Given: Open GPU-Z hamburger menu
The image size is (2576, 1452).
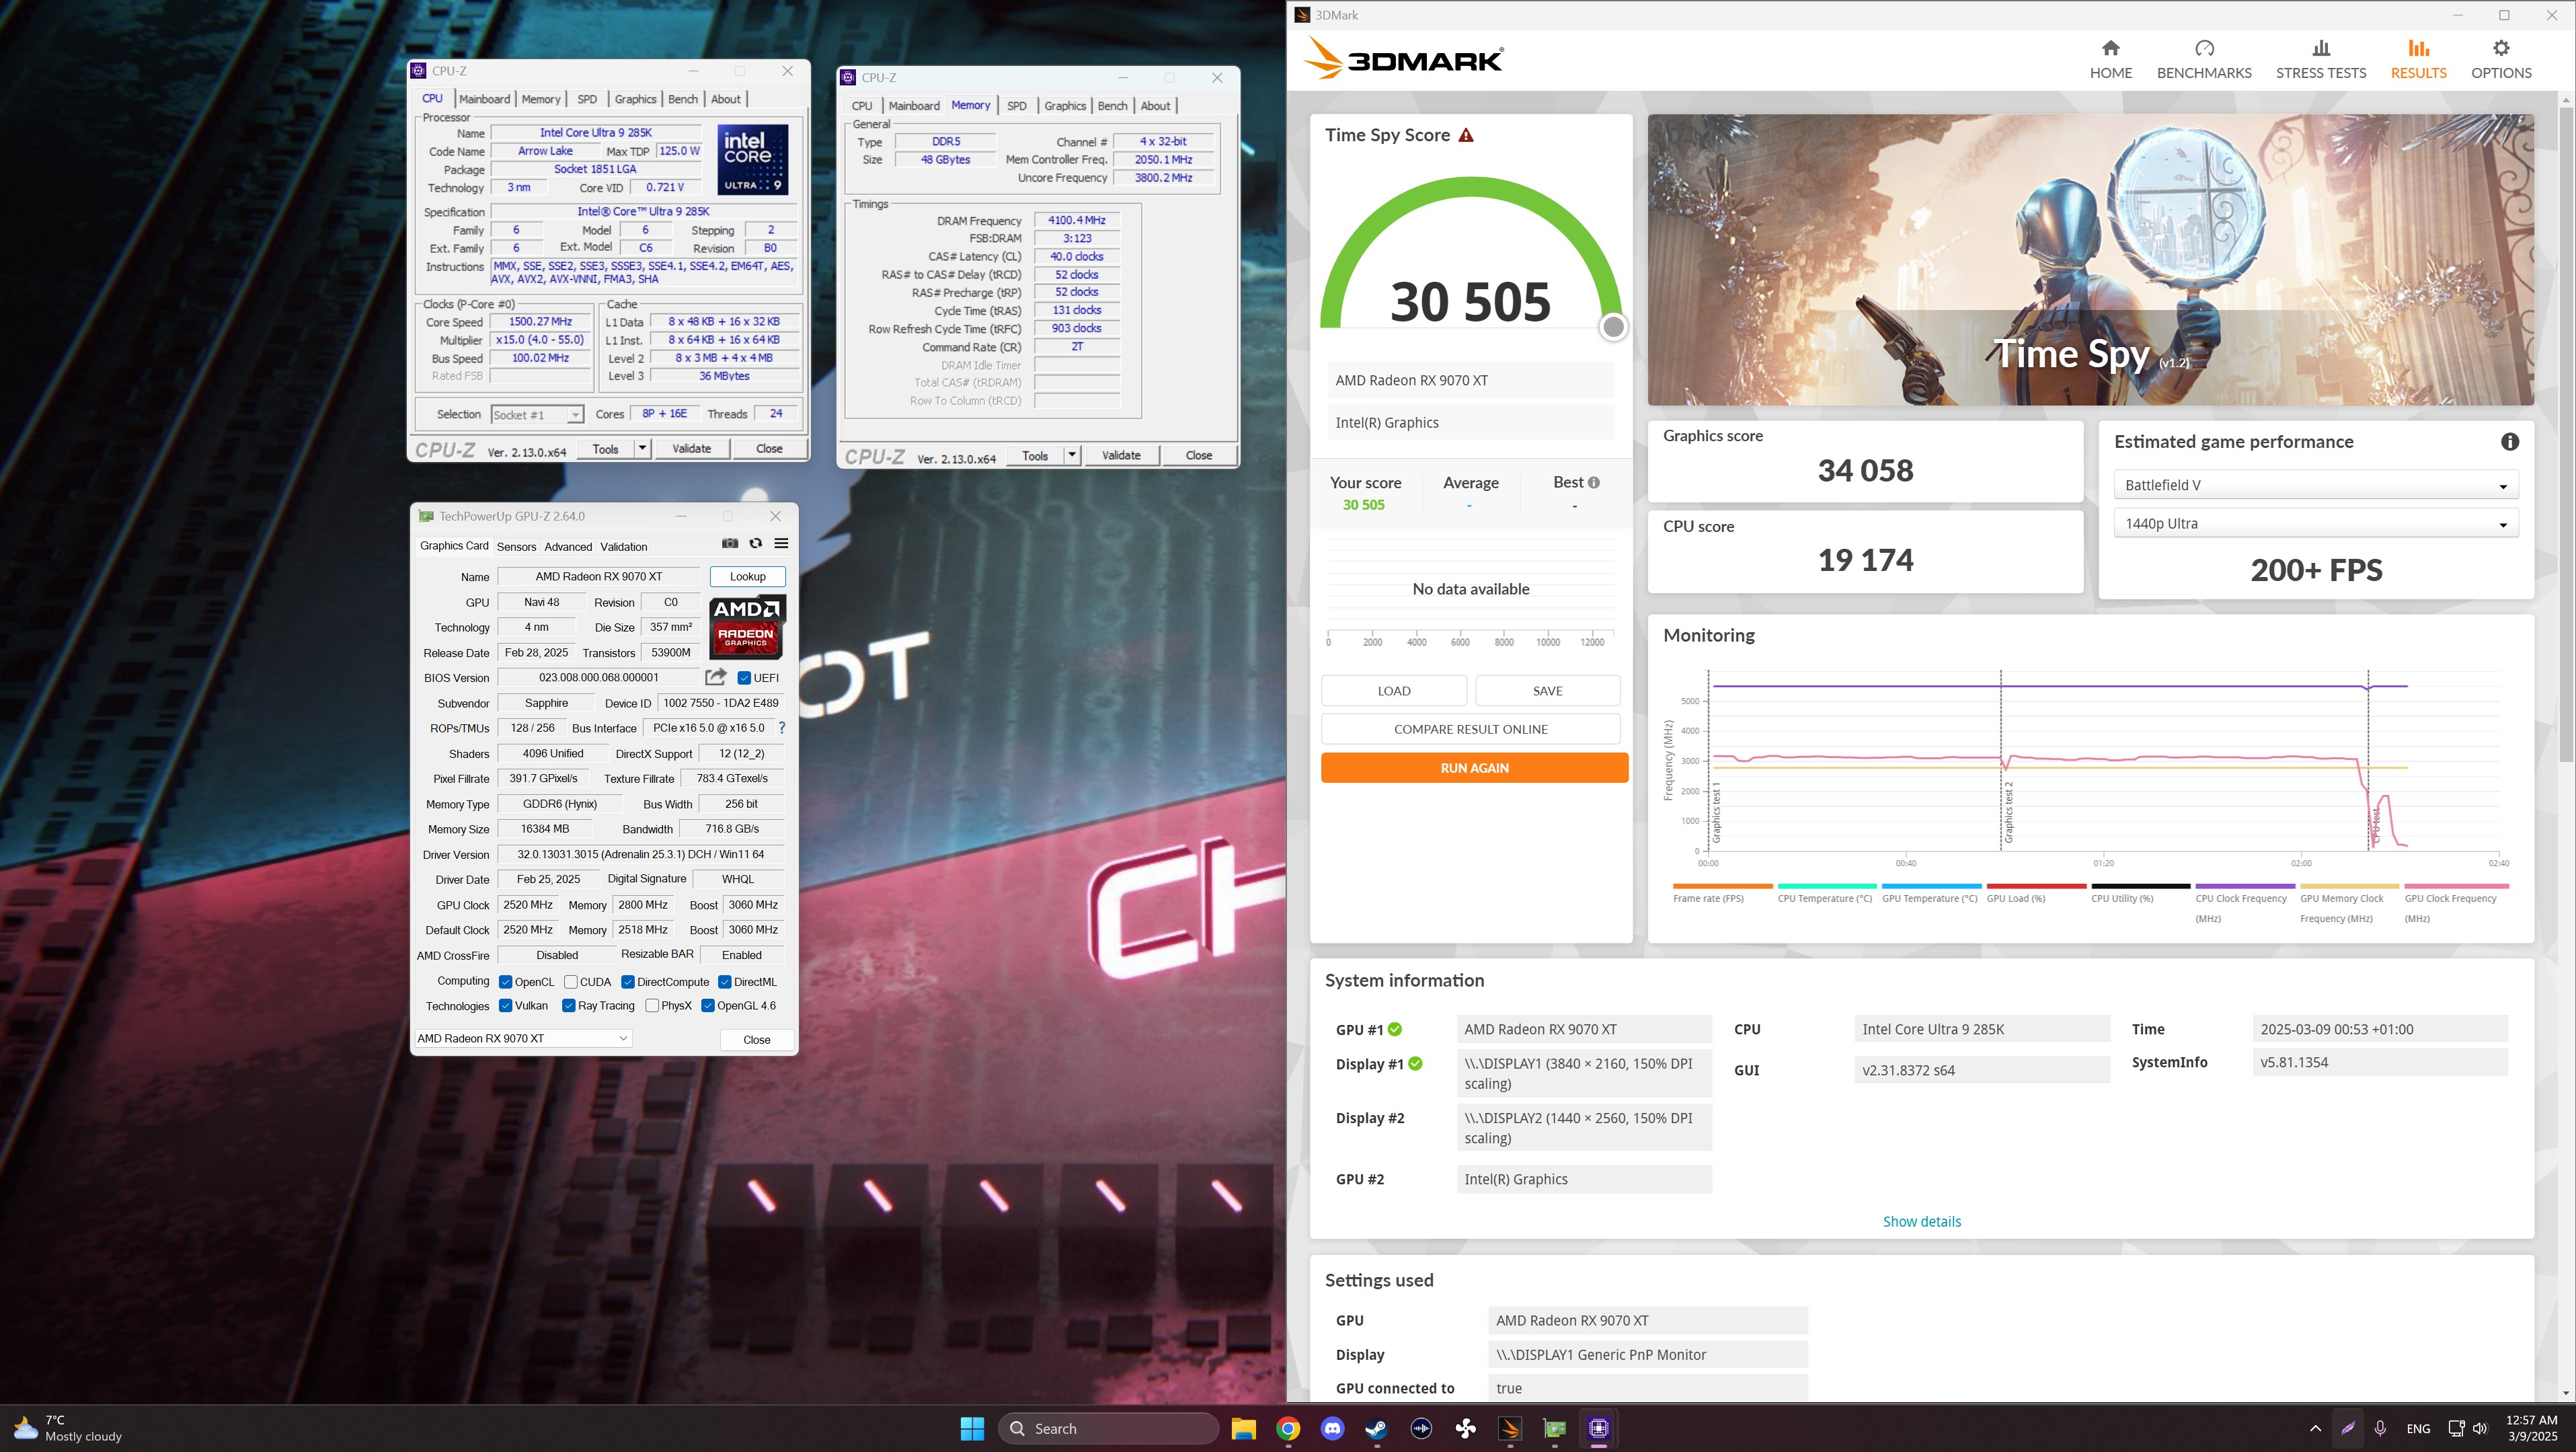Looking at the screenshot, I should click(781, 543).
